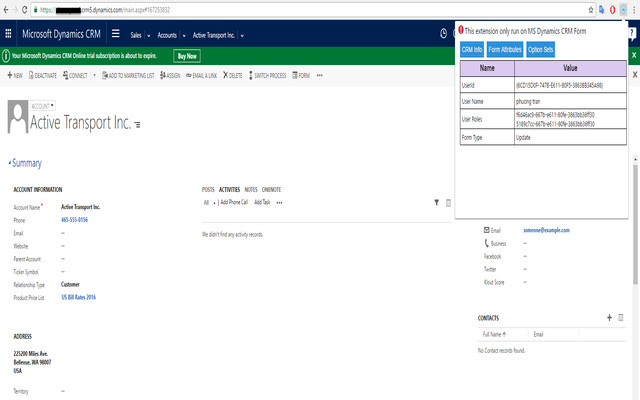The height and width of the screenshot is (400, 640).
Task: Click SWITCH PROCESS command
Action: pos(268,76)
